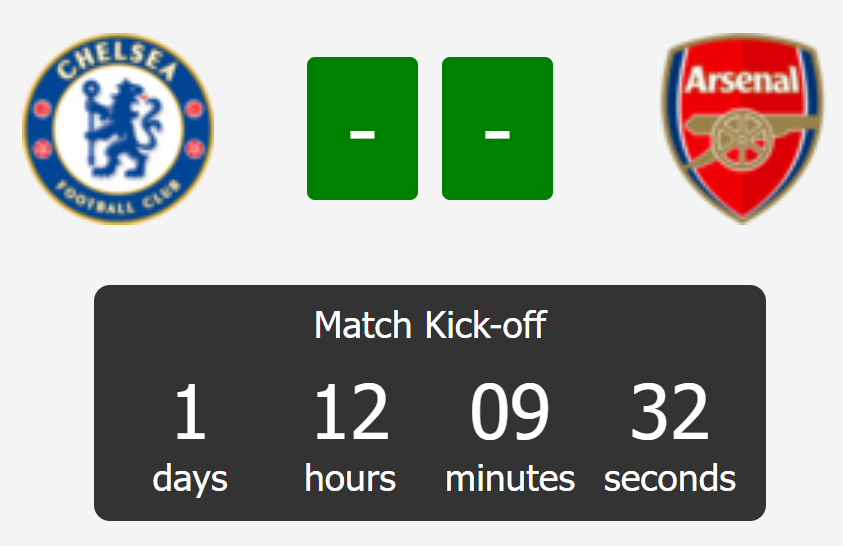Click the minutes countdown number 09

pos(510,411)
